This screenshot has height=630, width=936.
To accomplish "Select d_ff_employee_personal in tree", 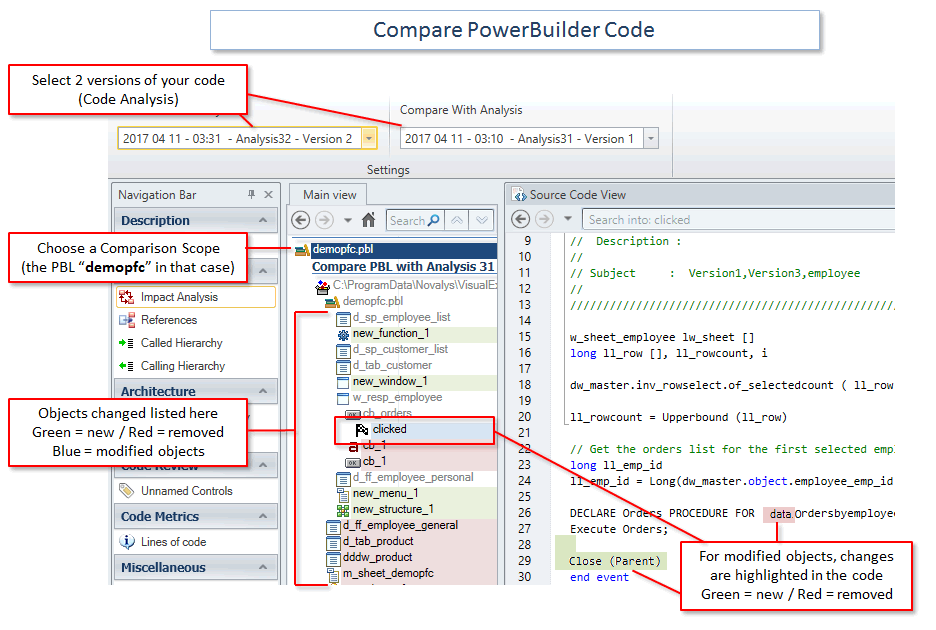I will coord(412,478).
